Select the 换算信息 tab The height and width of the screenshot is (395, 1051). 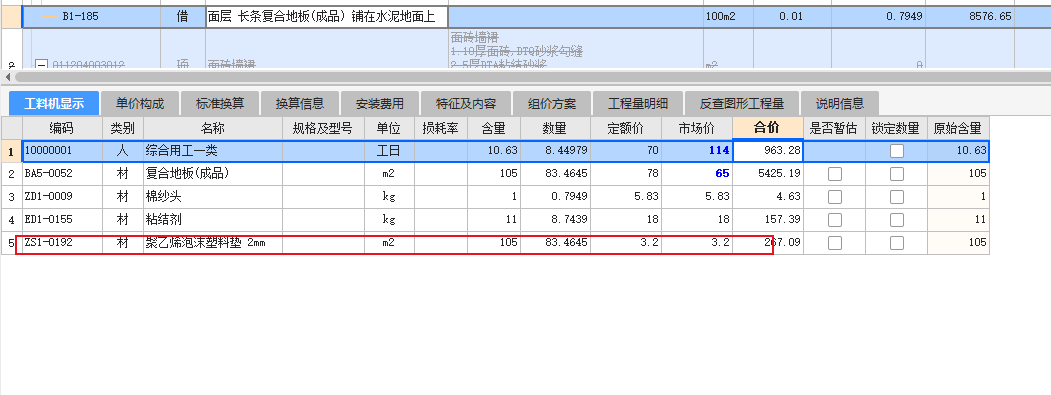click(x=300, y=104)
